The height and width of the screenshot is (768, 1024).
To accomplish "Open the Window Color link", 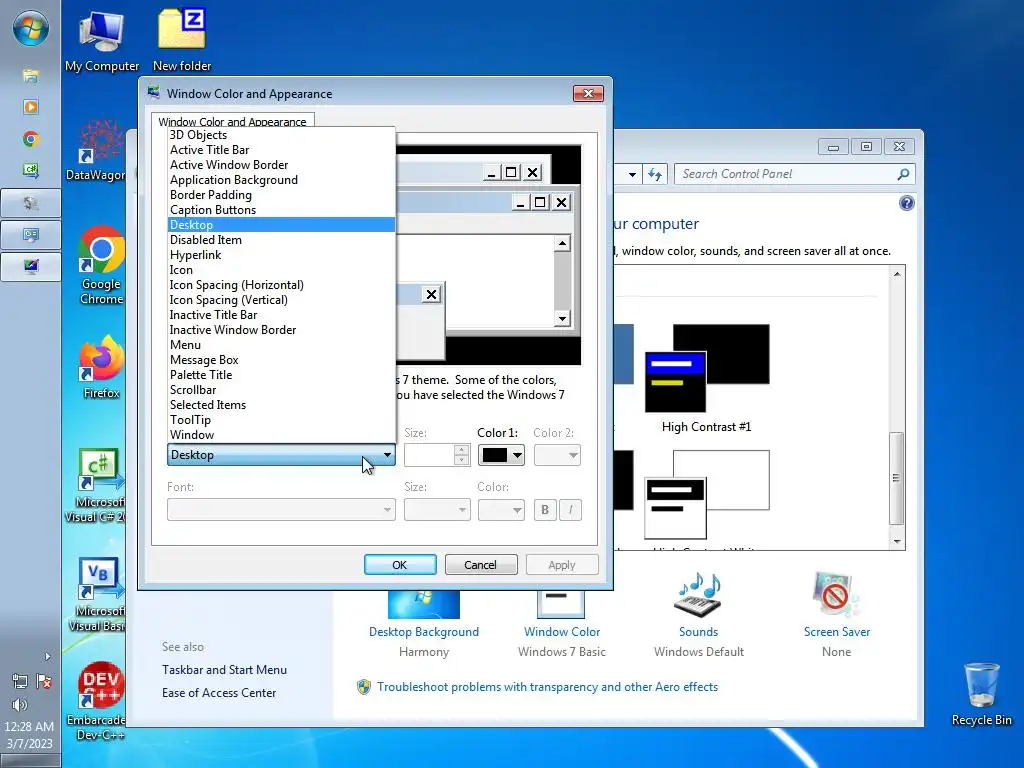I will click(562, 632).
